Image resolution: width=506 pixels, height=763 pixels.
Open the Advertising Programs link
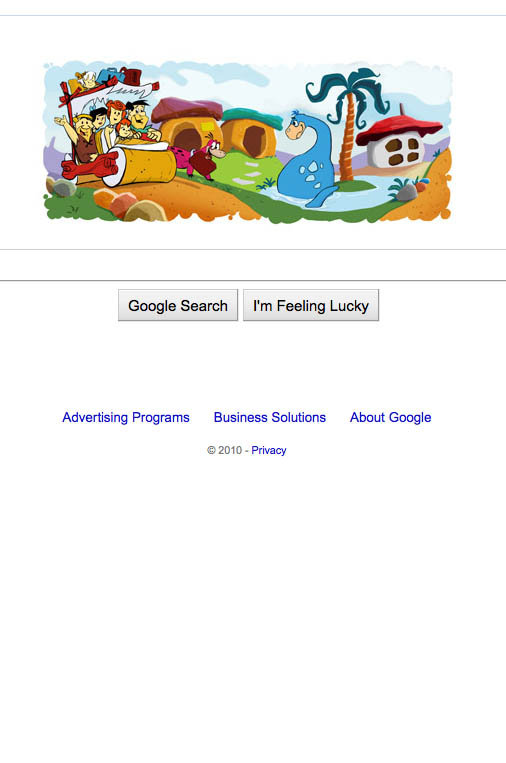tap(126, 418)
